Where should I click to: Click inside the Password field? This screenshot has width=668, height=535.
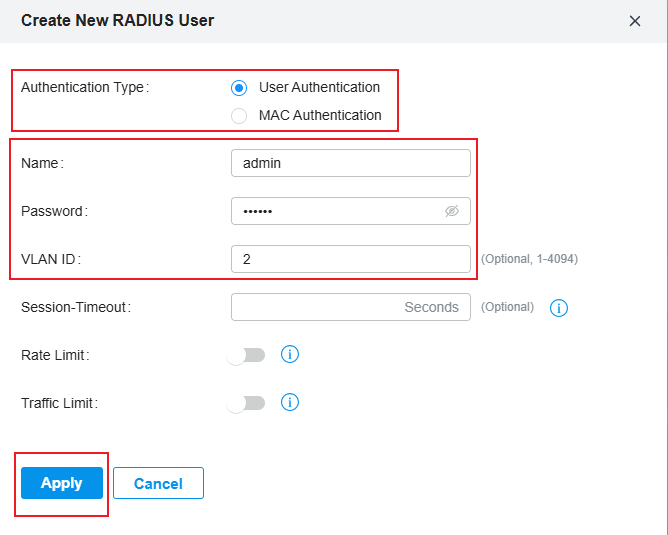(x=351, y=211)
